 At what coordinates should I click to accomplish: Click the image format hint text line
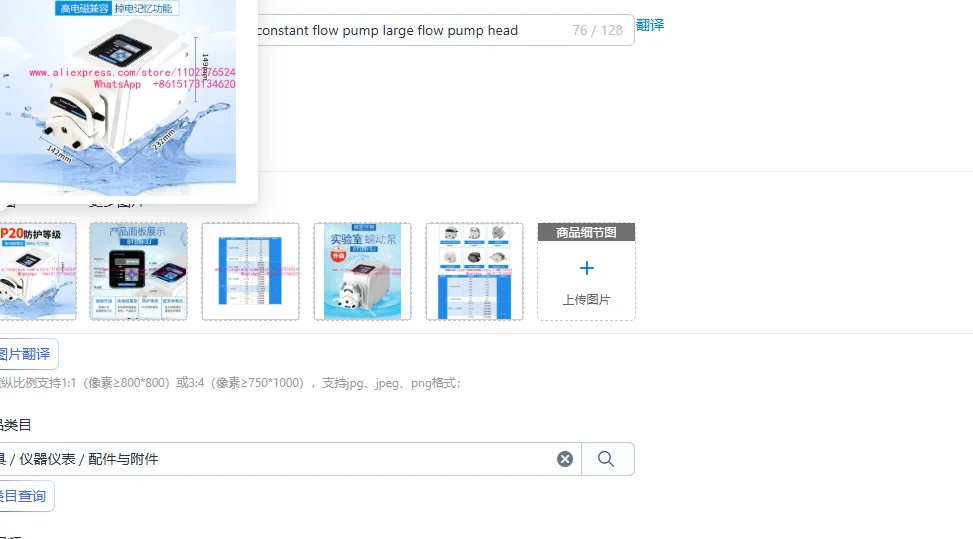[x=230, y=383]
